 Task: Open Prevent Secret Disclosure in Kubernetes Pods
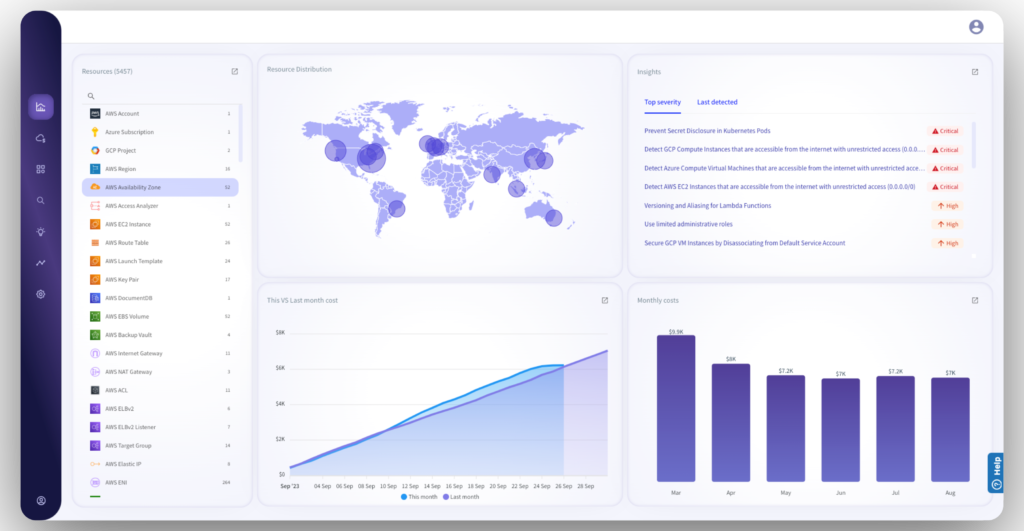[707, 131]
